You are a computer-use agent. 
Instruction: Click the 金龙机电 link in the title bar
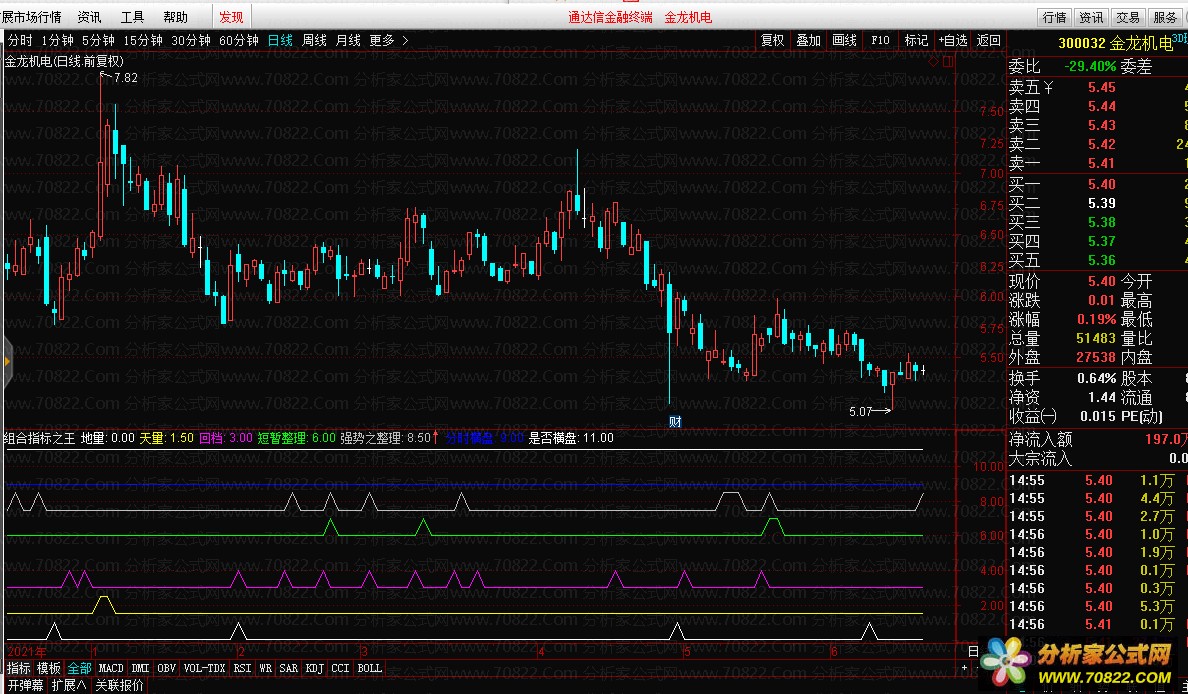(688, 17)
